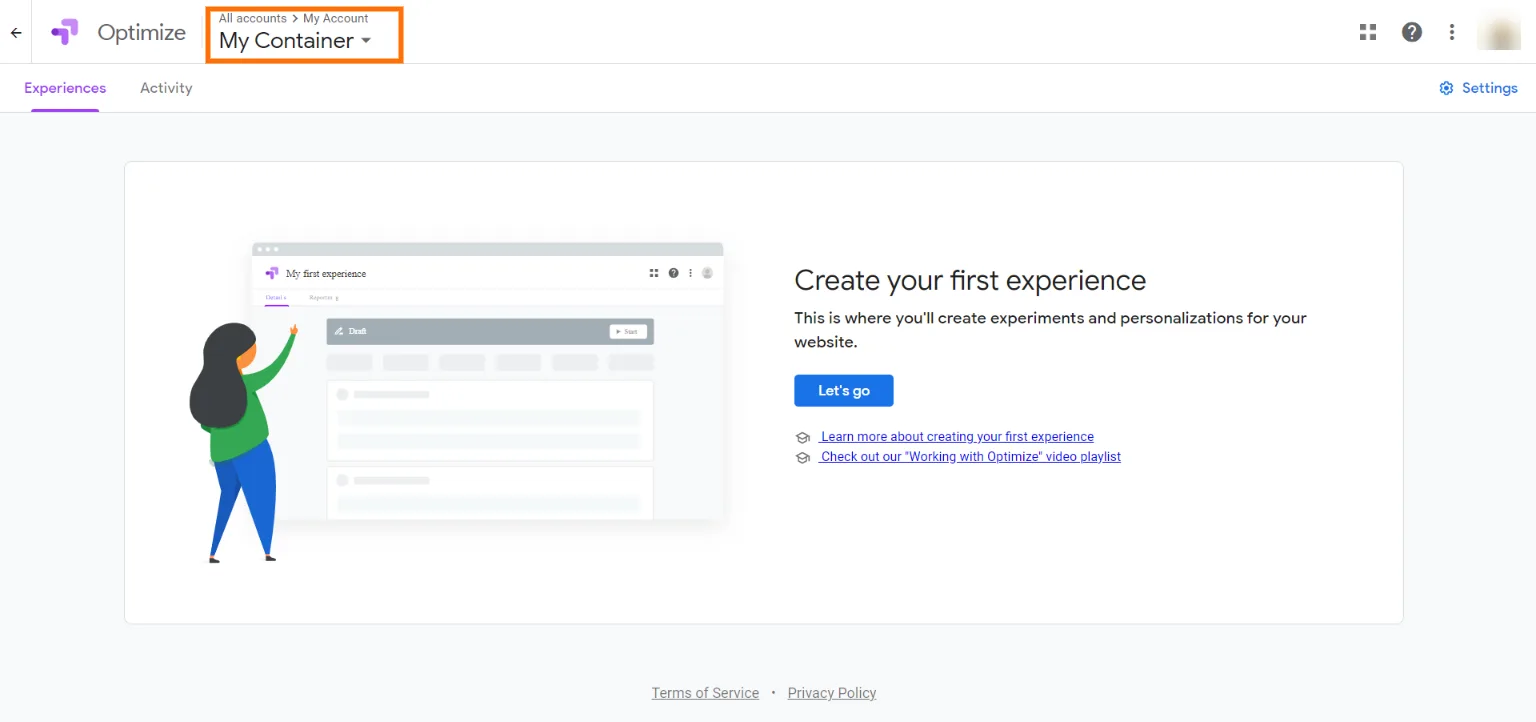Open the Privacy Policy link
The width and height of the screenshot is (1536, 722).
click(832, 693)
